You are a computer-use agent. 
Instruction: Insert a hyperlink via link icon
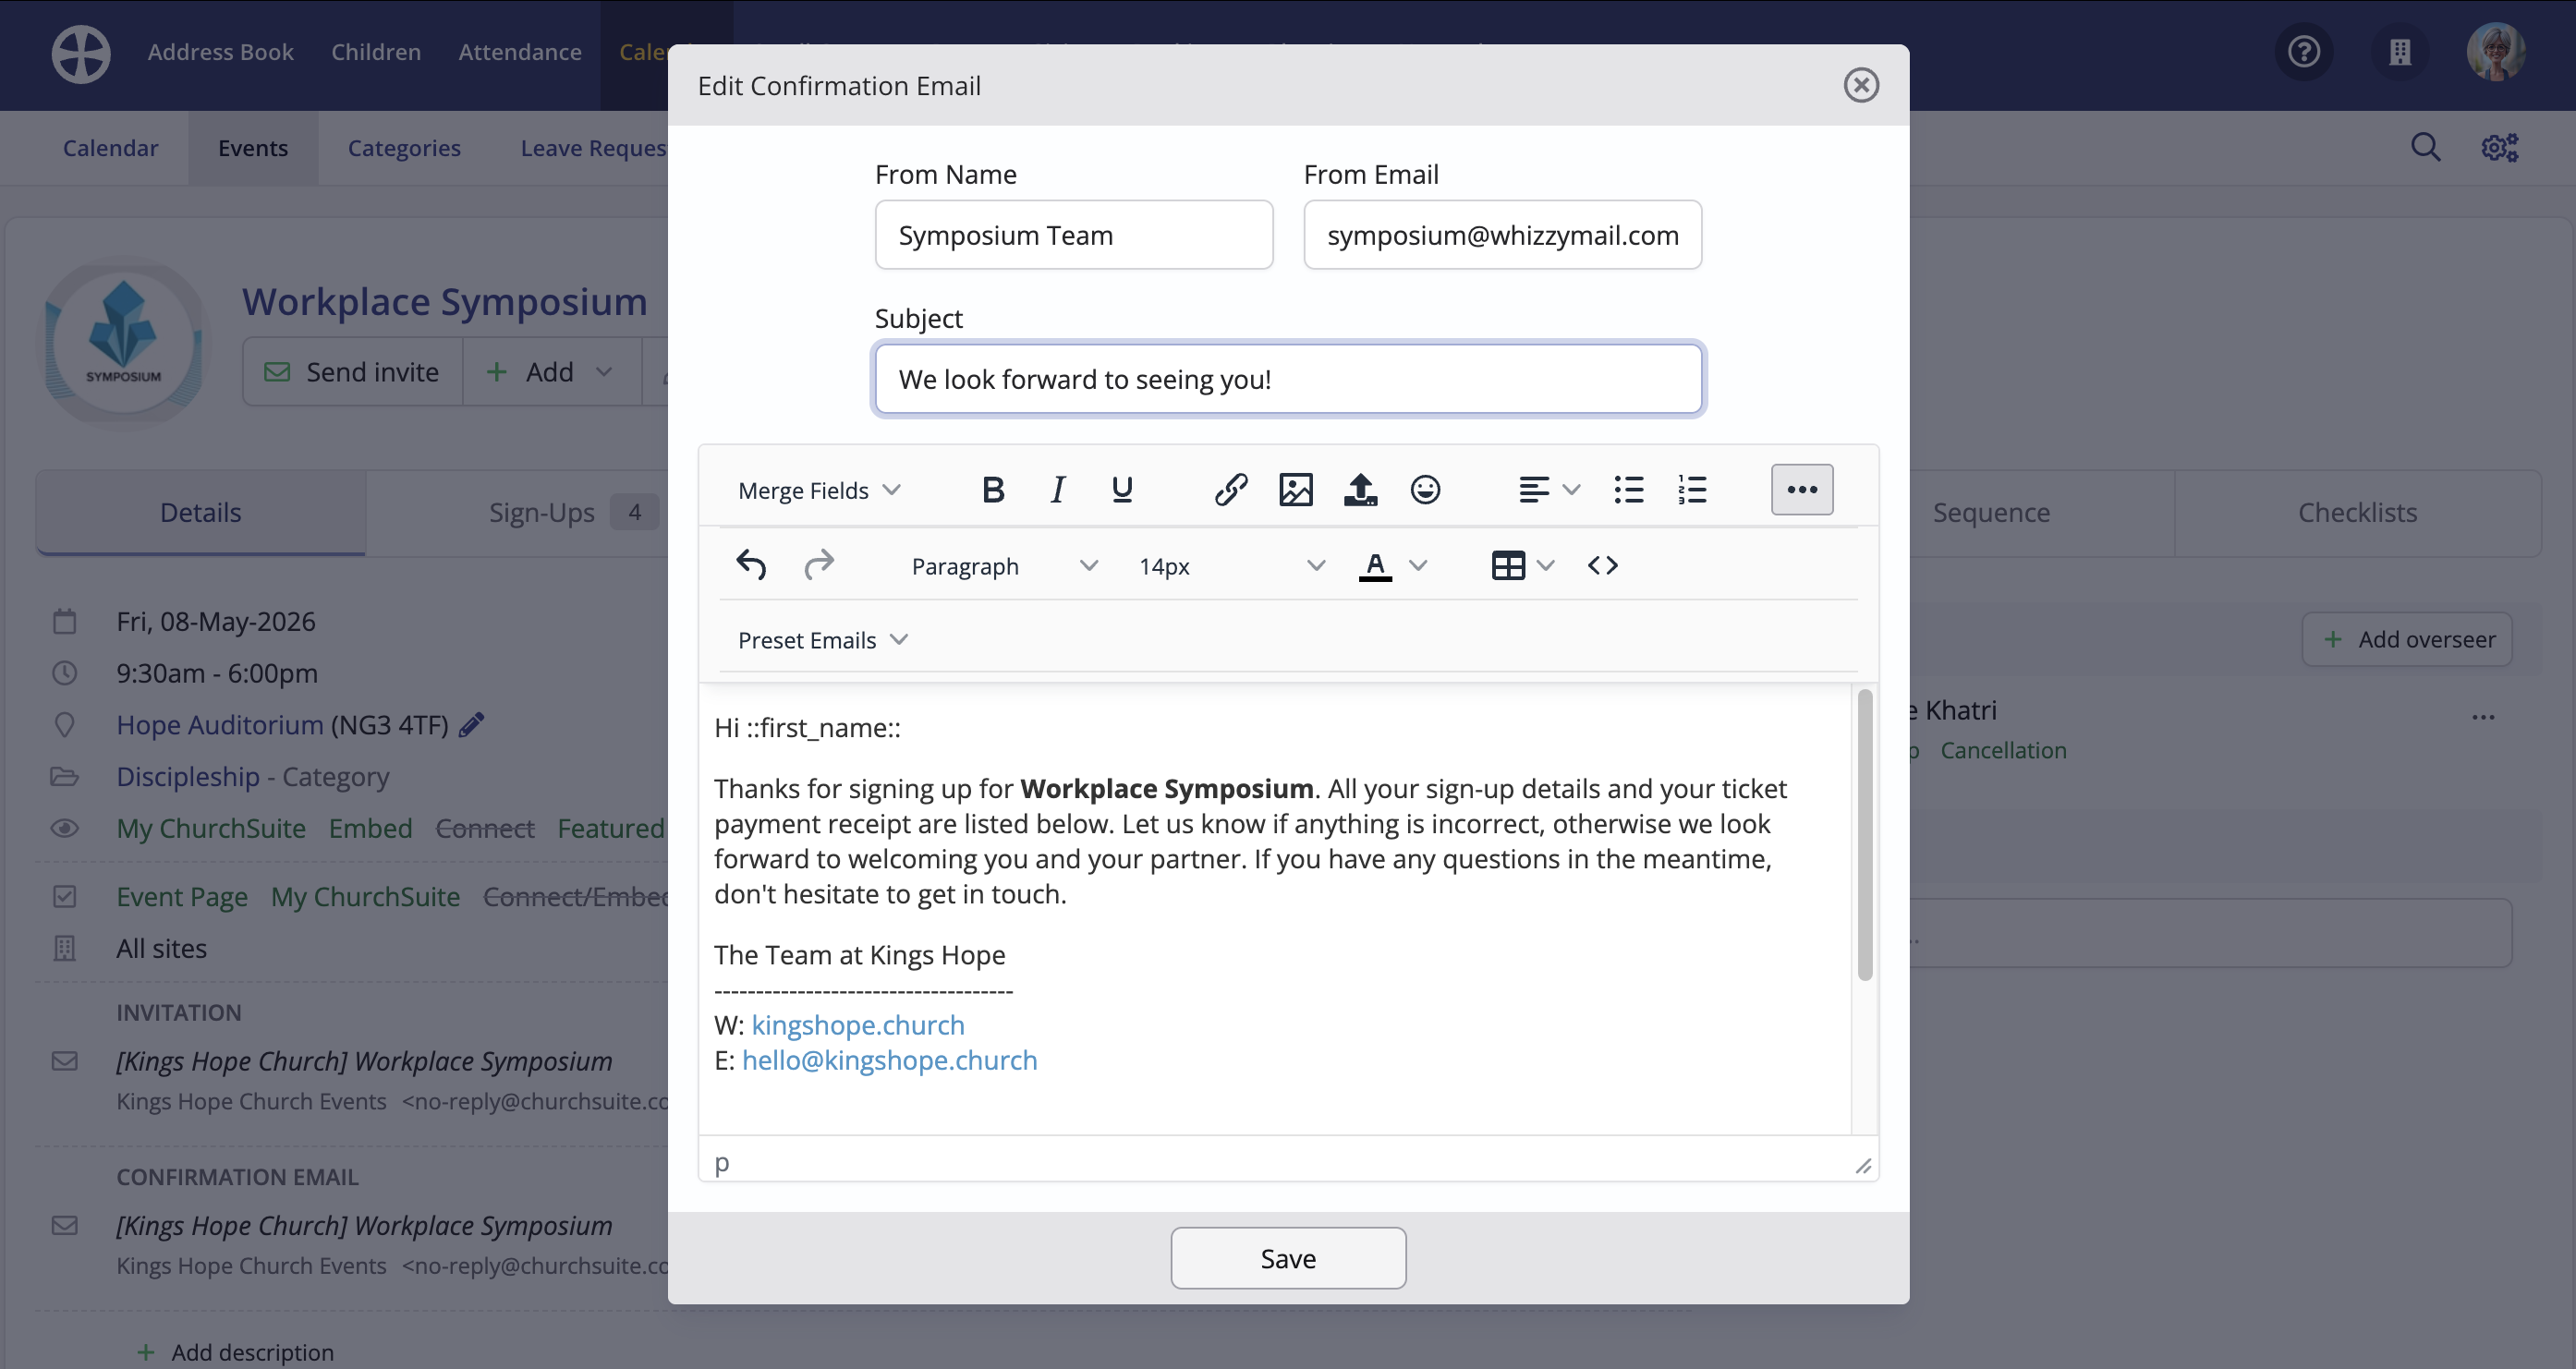pos(1231,490)
